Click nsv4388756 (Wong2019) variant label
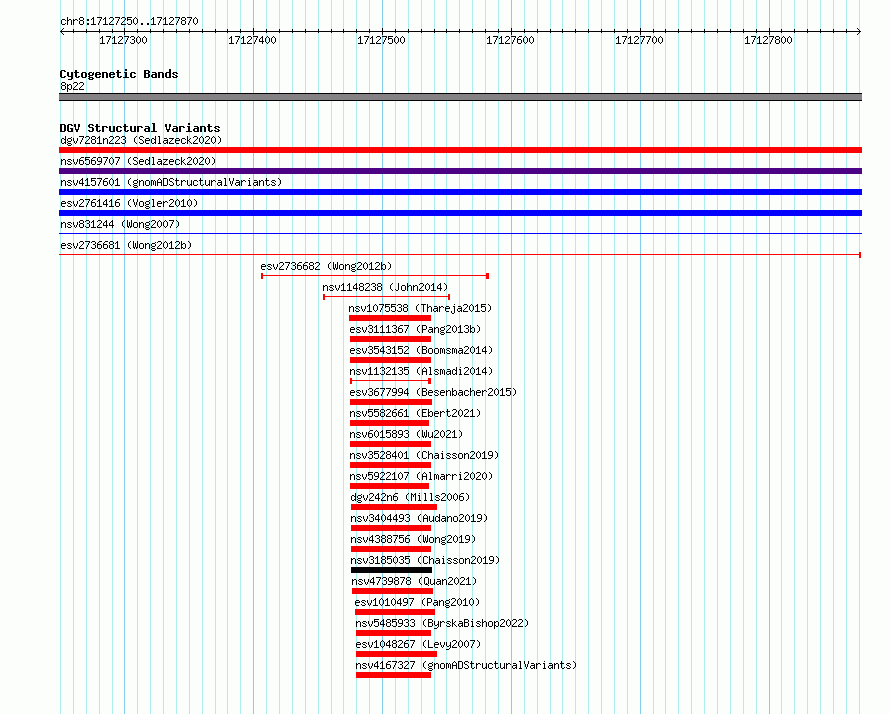The height and width of the screenshot is (714, 890). click(x=413, y=539)
